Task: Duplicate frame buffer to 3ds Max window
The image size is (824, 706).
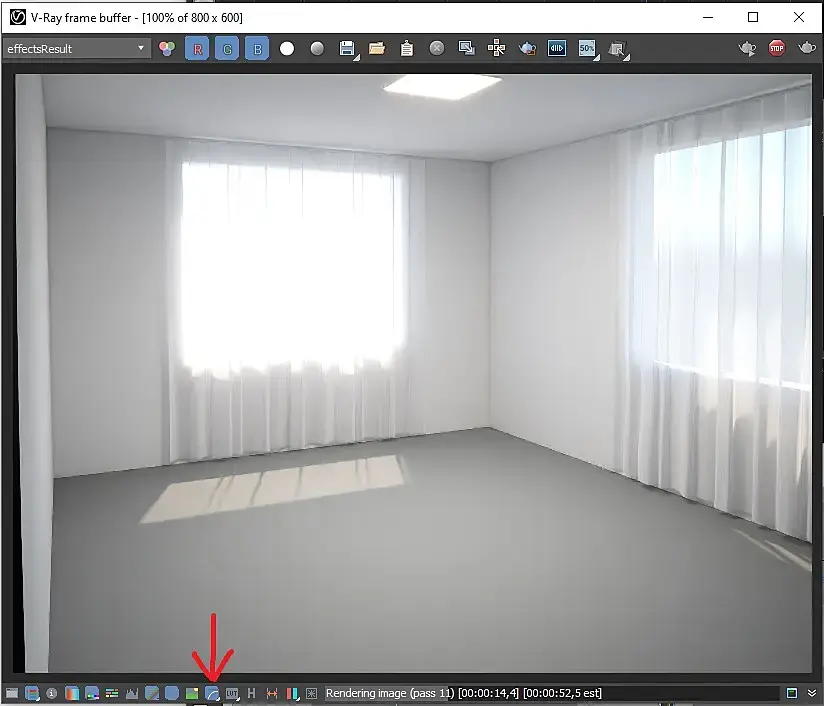Action: click(x=467, y=49)
